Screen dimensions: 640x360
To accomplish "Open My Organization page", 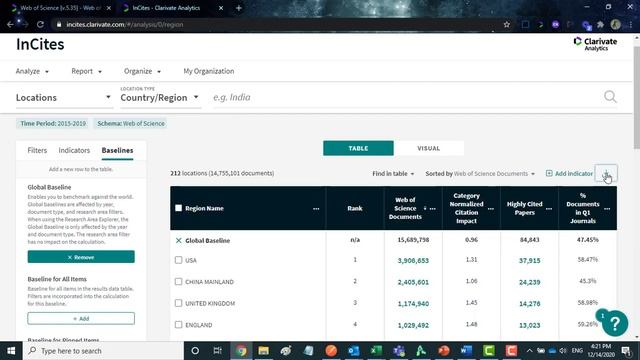I will (209, 71).
